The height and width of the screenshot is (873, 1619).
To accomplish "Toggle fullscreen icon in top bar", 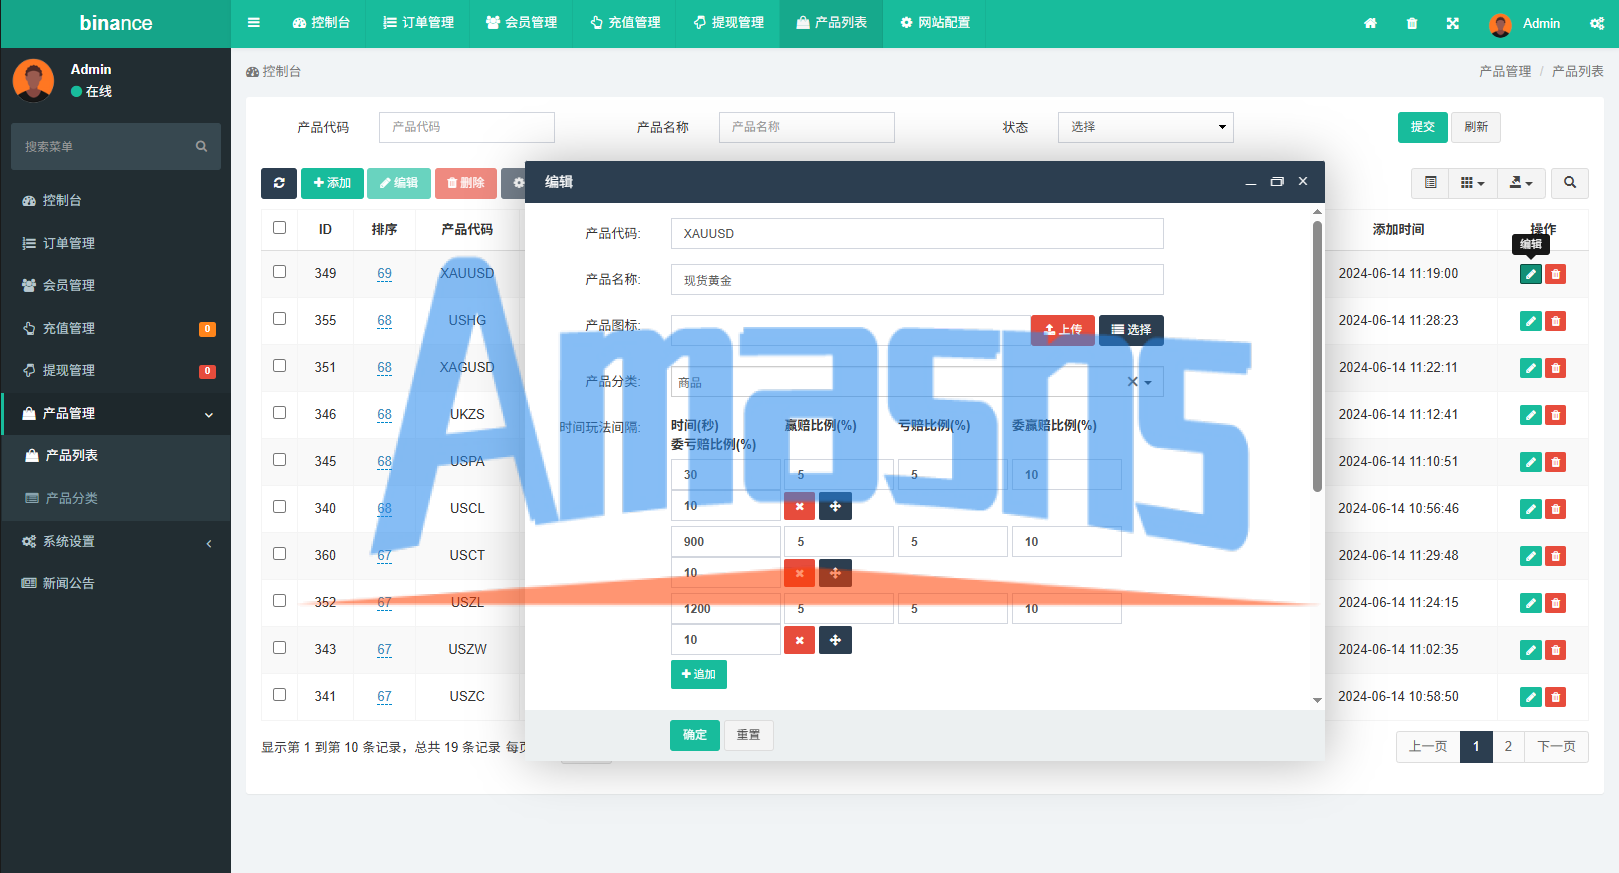I will pyautogui.click(x=1452, y=23).
